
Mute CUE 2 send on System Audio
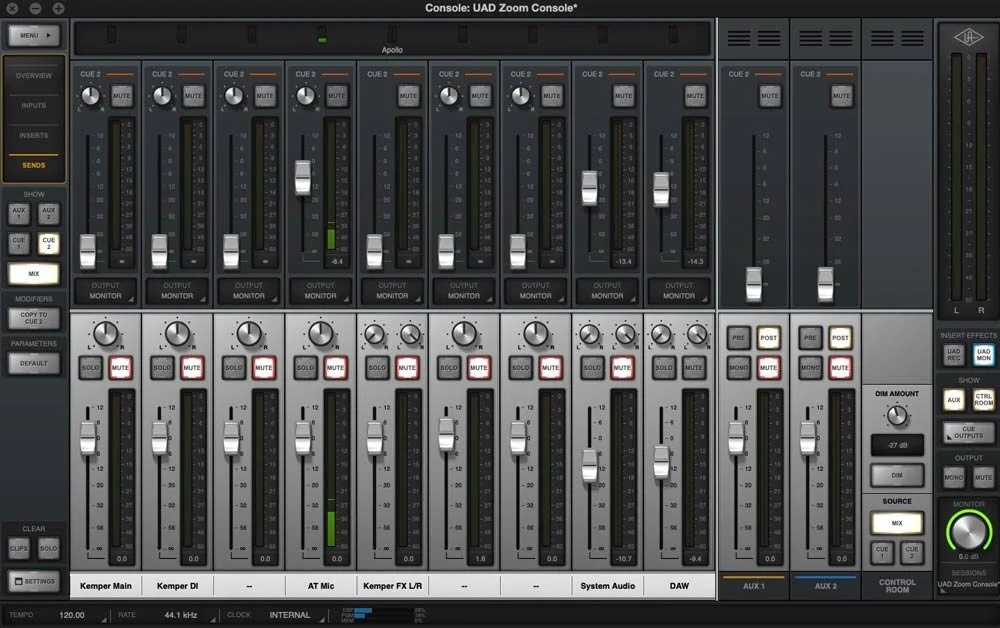pos(623,96)
